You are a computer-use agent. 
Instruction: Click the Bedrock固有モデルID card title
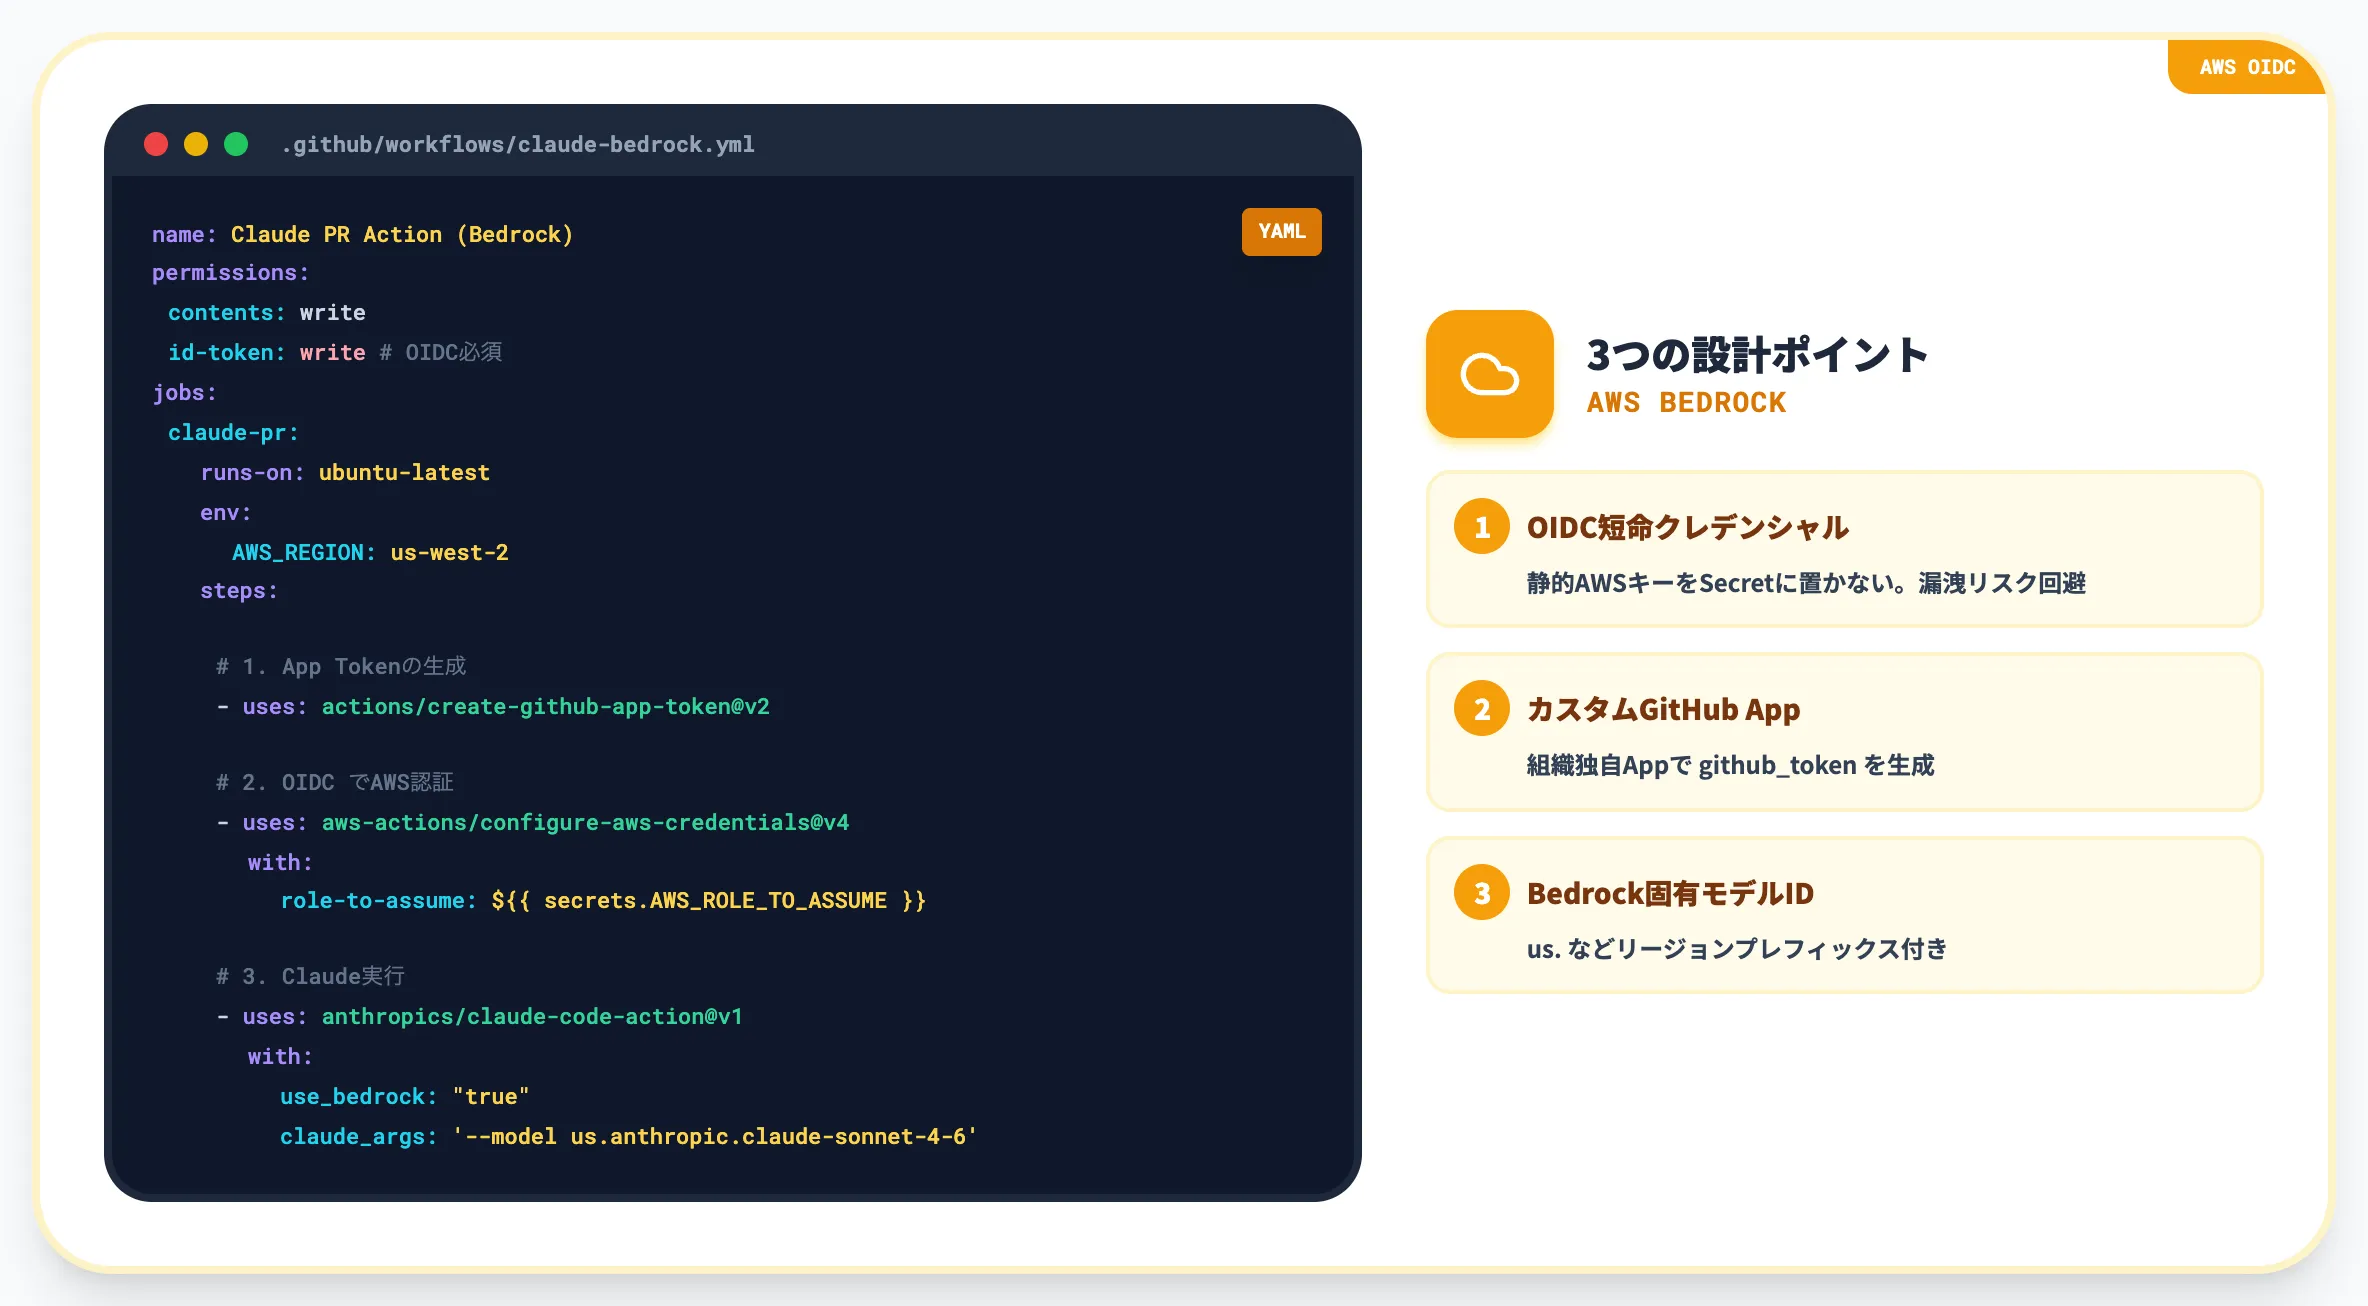[1670, 893]
